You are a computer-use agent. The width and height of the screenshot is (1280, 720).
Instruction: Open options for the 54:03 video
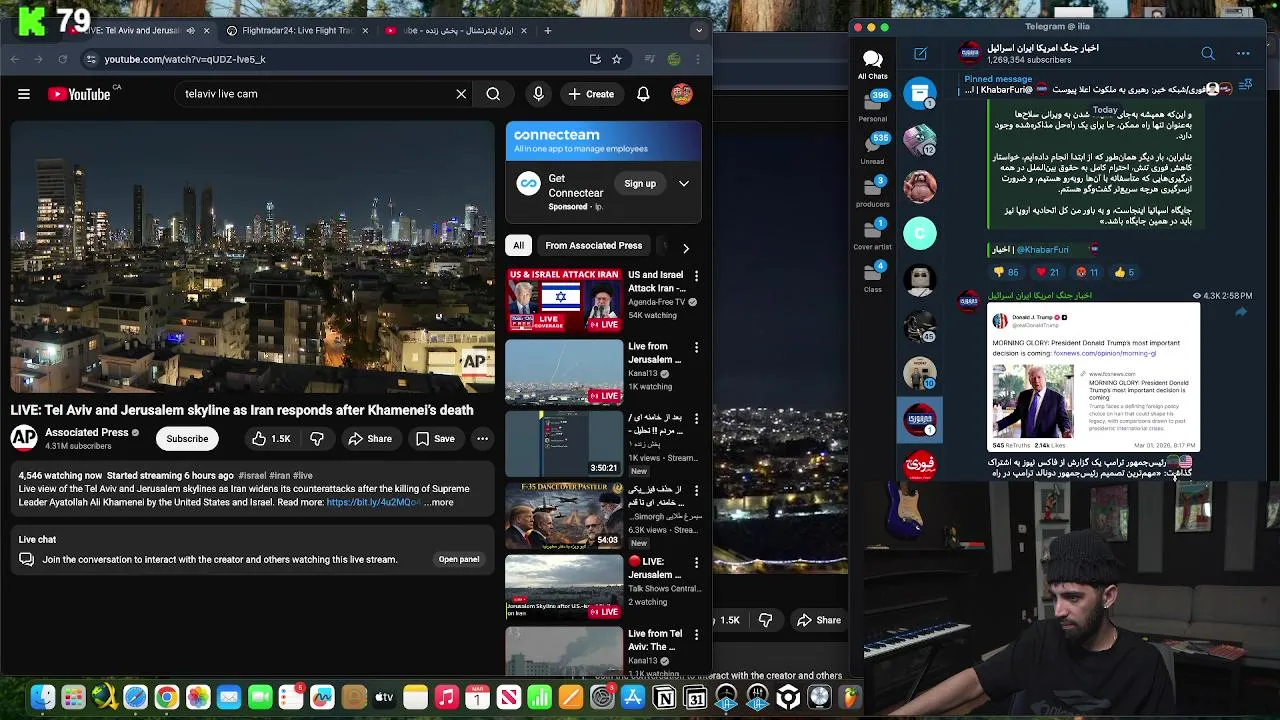tap(697, 491)
